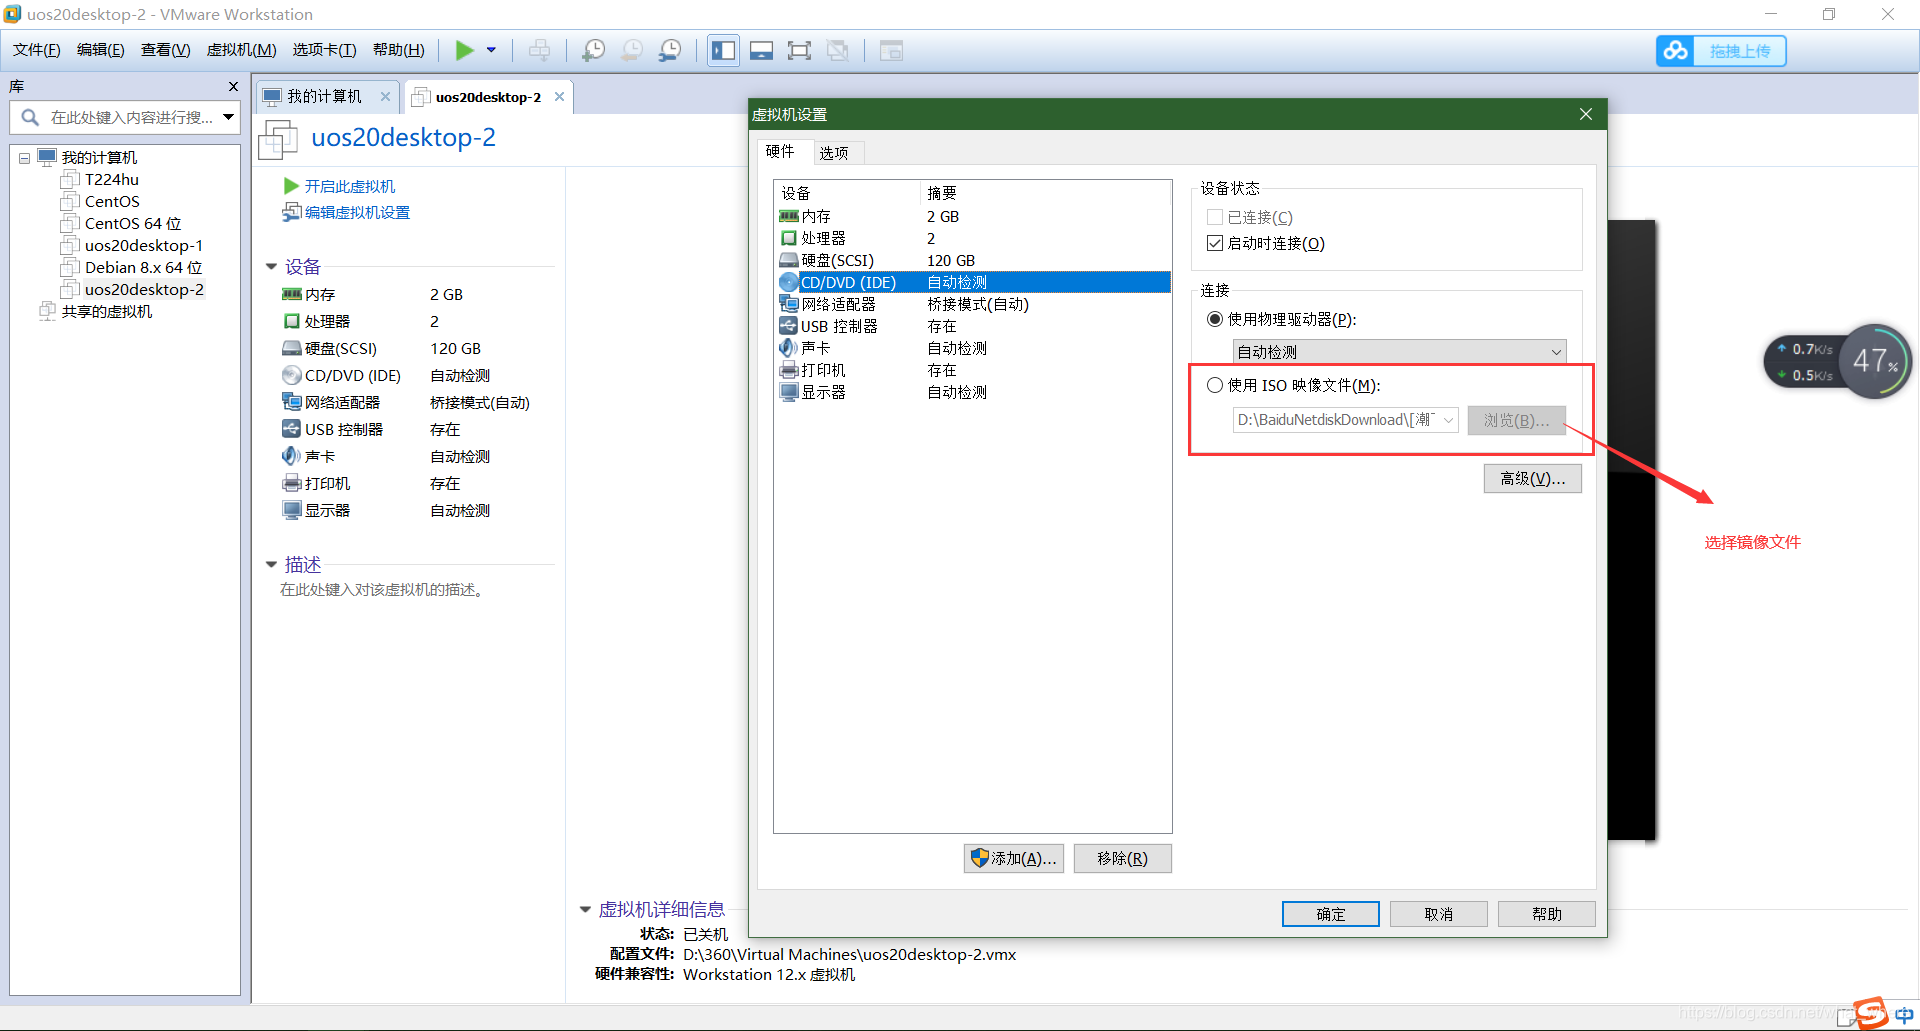The width and height of the screenshot is (1920, 1031).
Task: Click the CD/DVD (IDE) icon in main devices list
Action: 292,376
